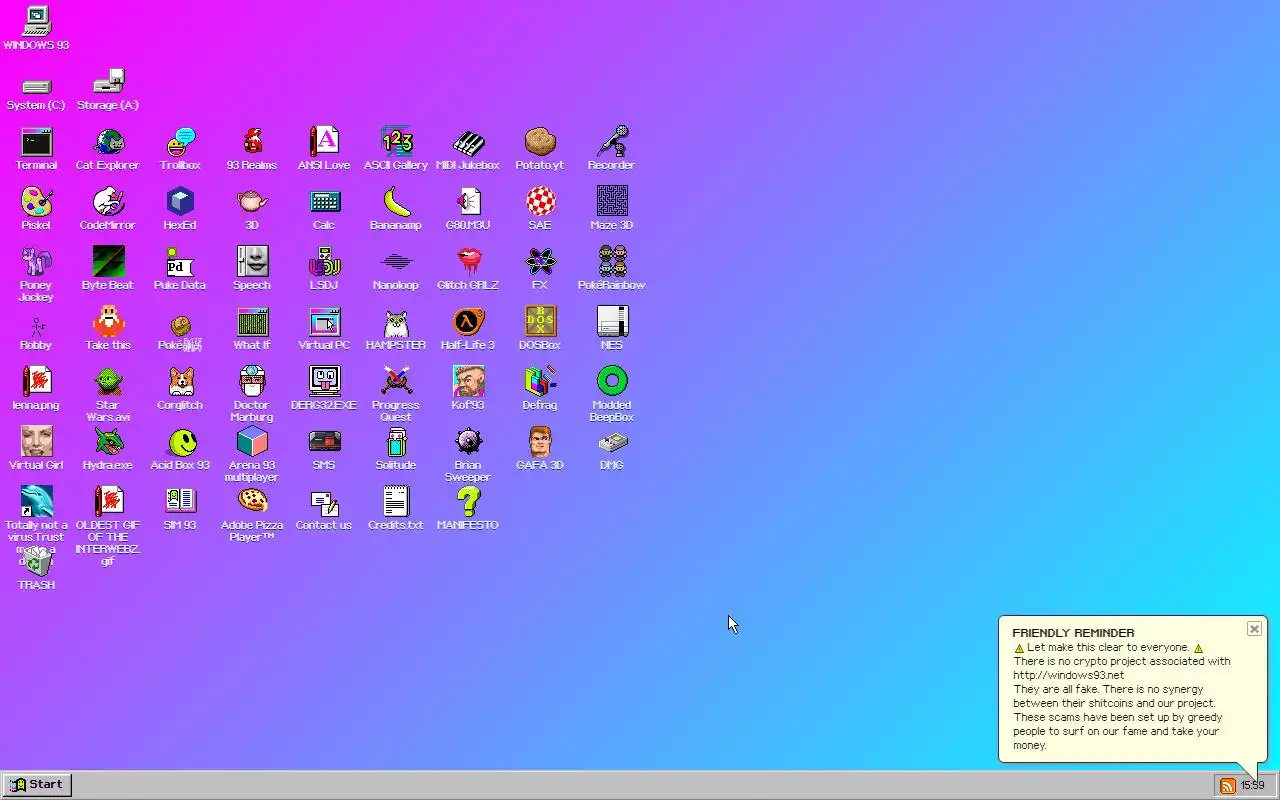The image size is (1280, 800).
Task: Open DOSBox icon
Action: tap(540, 322)
